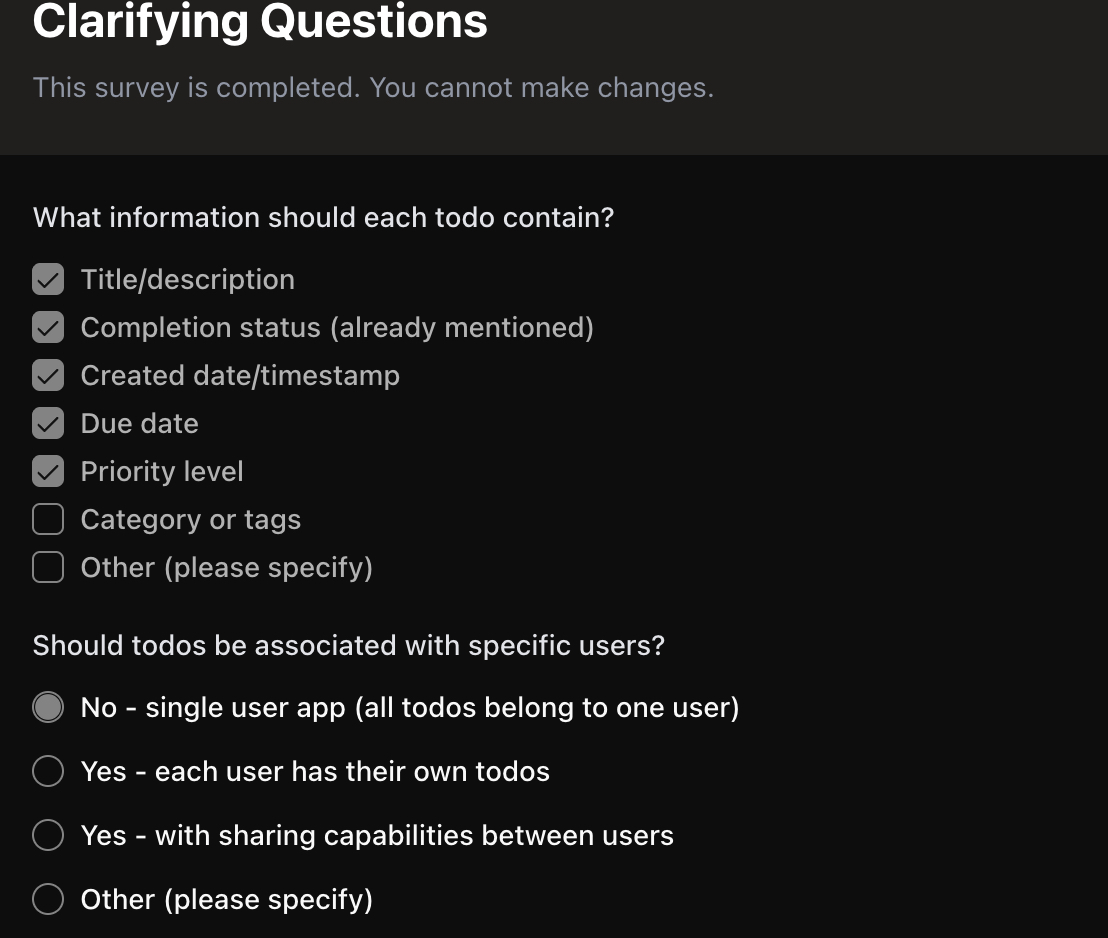Click the survey completed notice text

pos(374,88)
